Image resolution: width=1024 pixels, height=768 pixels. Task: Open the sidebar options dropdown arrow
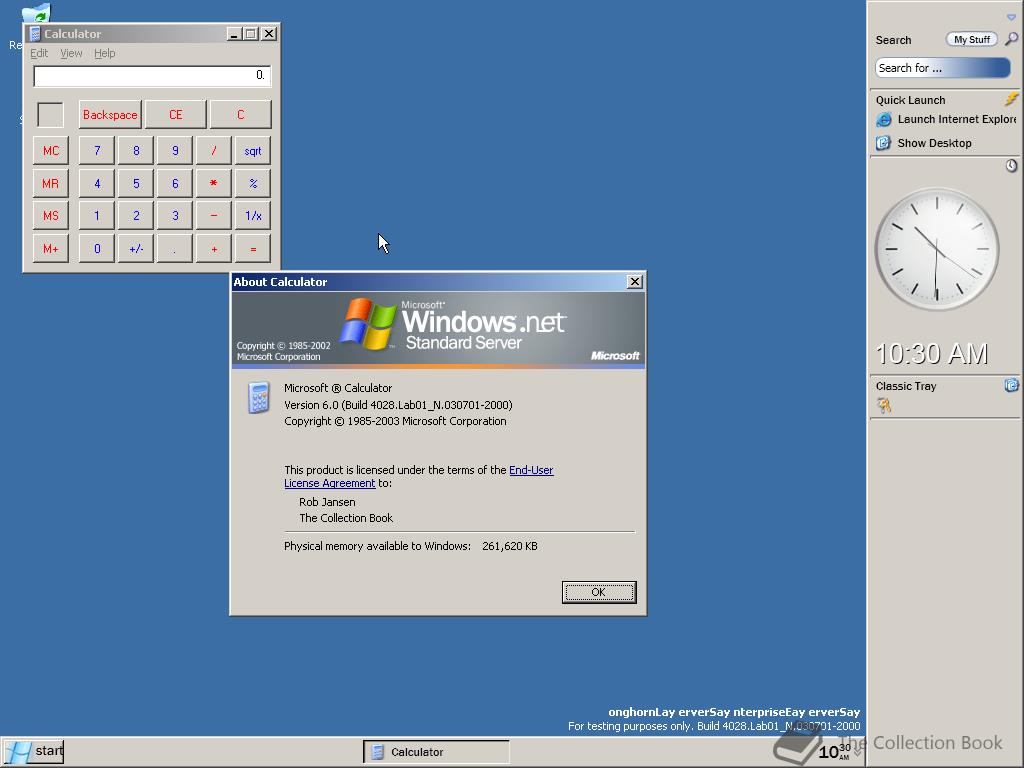click(x=1011, y=17)
